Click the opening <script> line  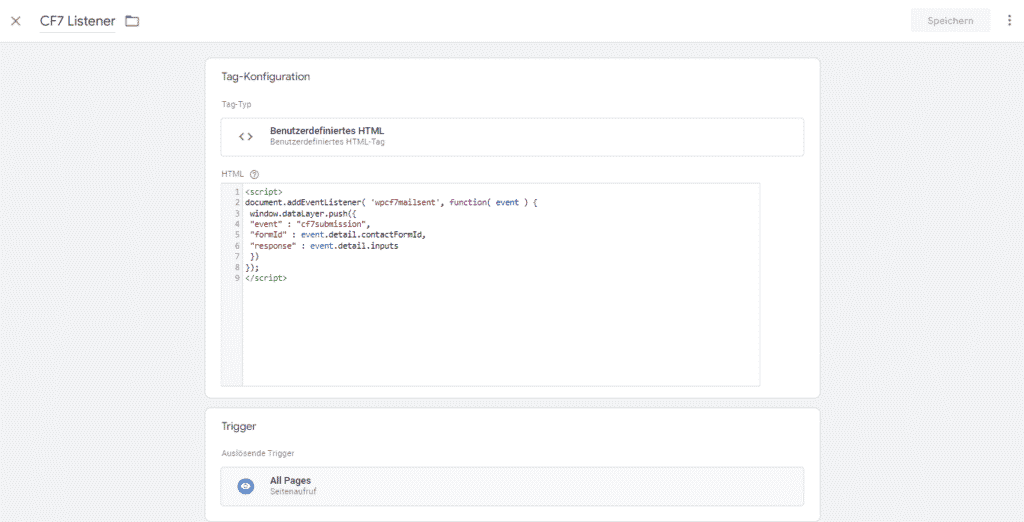tap(263, 192)
